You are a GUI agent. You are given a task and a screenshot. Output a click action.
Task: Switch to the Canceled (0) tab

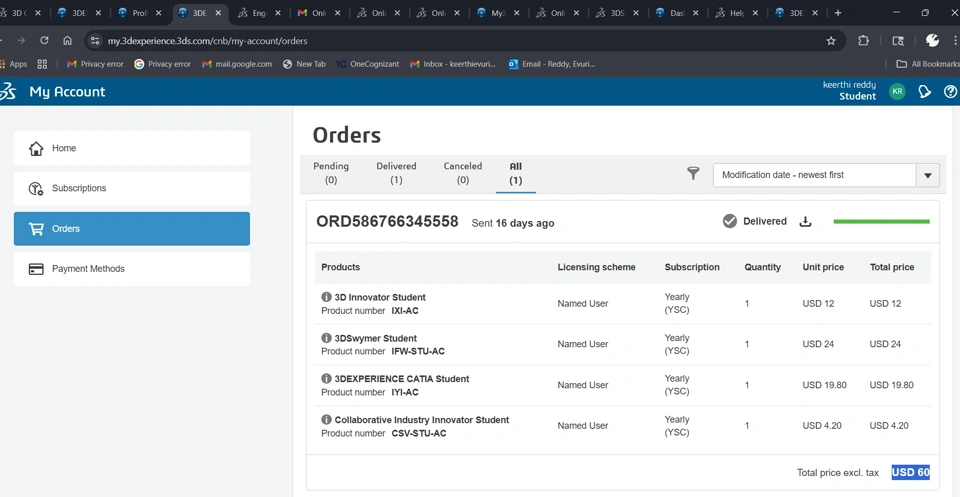463,173
